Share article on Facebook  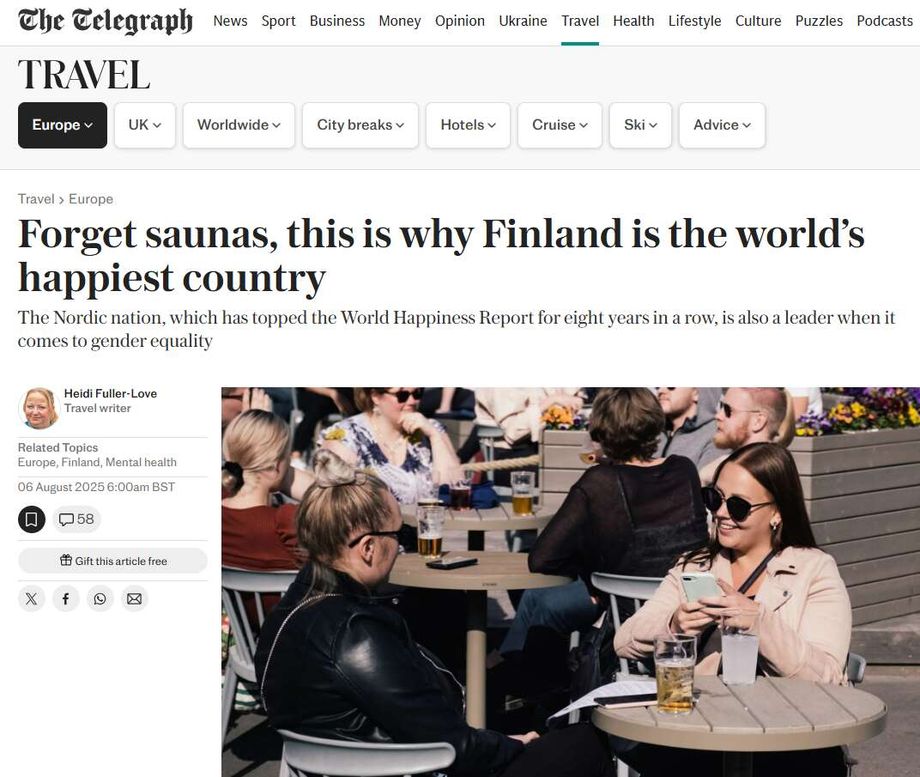tap(66, 599)
